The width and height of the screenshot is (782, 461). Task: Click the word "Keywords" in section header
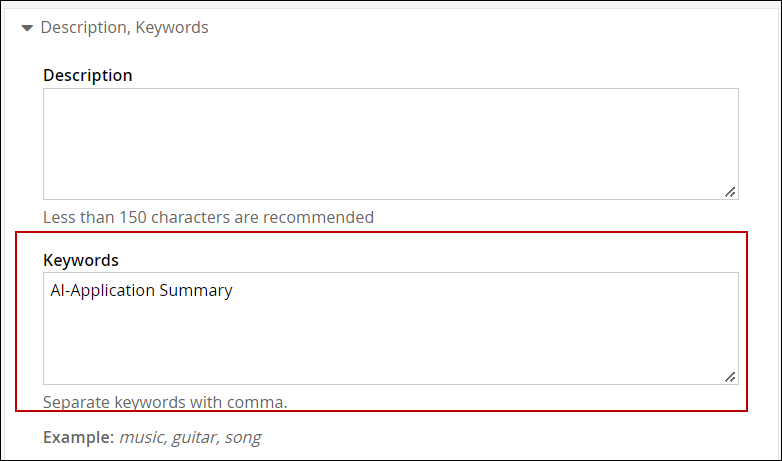(174, 28)
